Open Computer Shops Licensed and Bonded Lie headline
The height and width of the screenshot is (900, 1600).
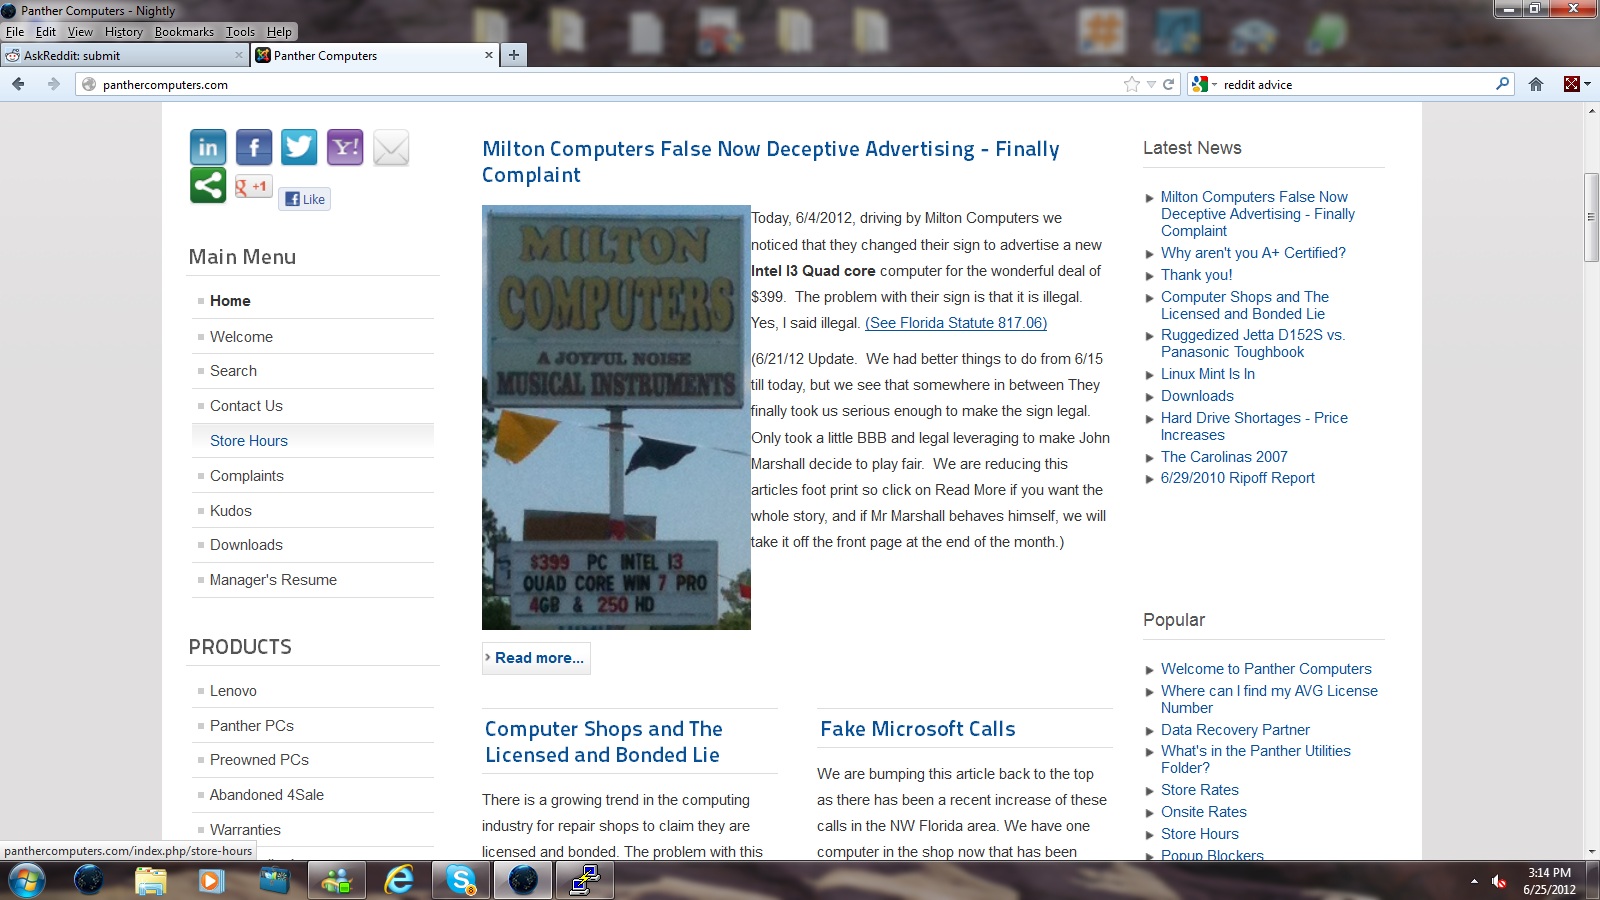pyautogui.click(x=603, y=742)
